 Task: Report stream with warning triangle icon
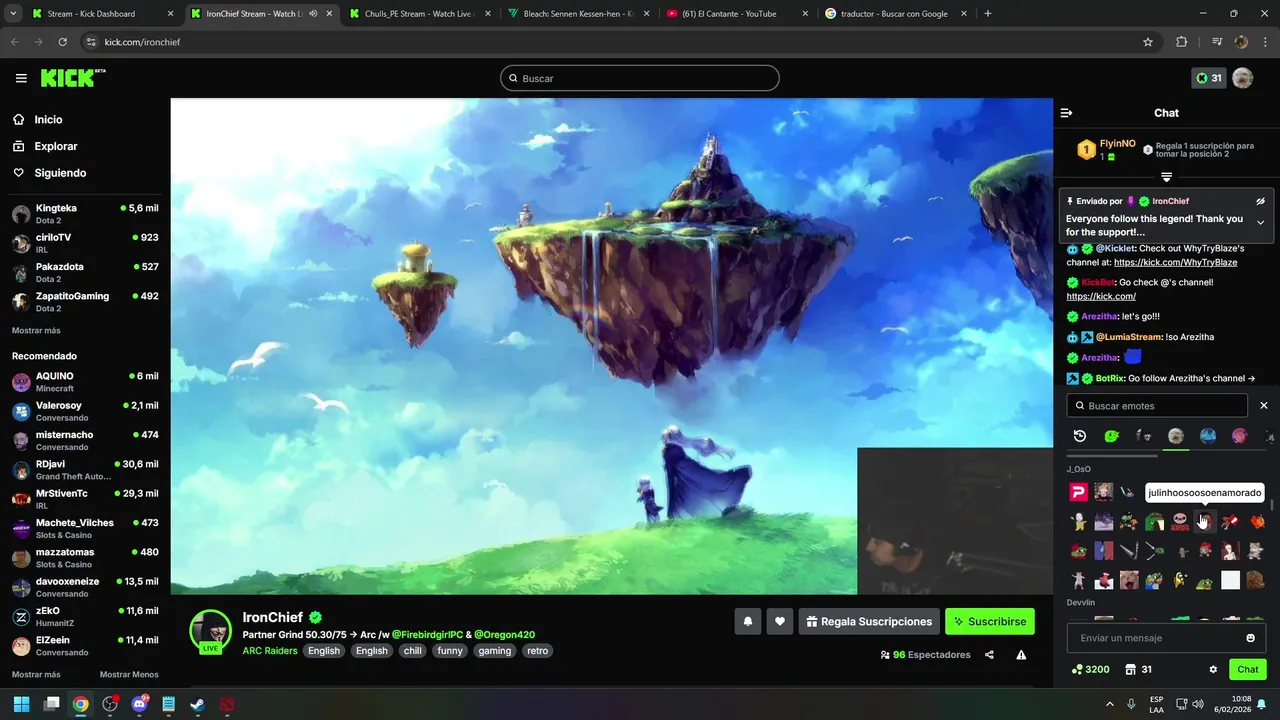pos(1021,655)
